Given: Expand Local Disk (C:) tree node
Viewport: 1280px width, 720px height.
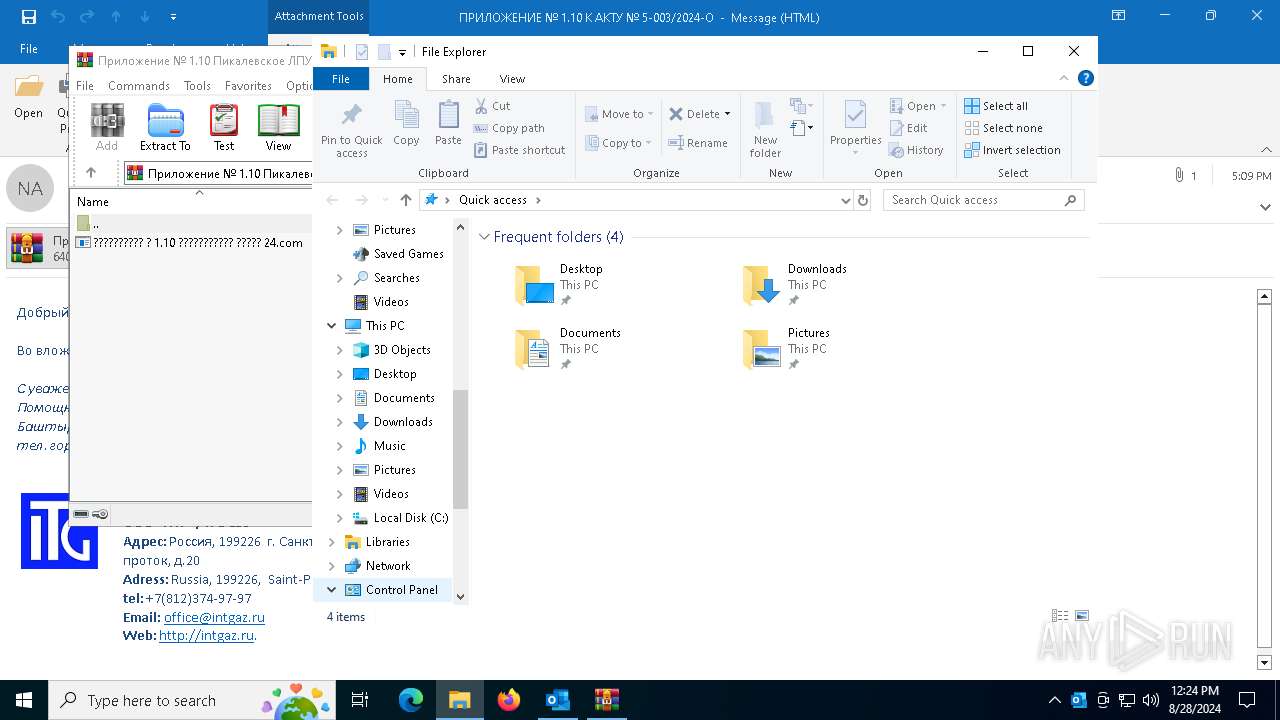Looking at the screenshot, I should pos(339,518).
